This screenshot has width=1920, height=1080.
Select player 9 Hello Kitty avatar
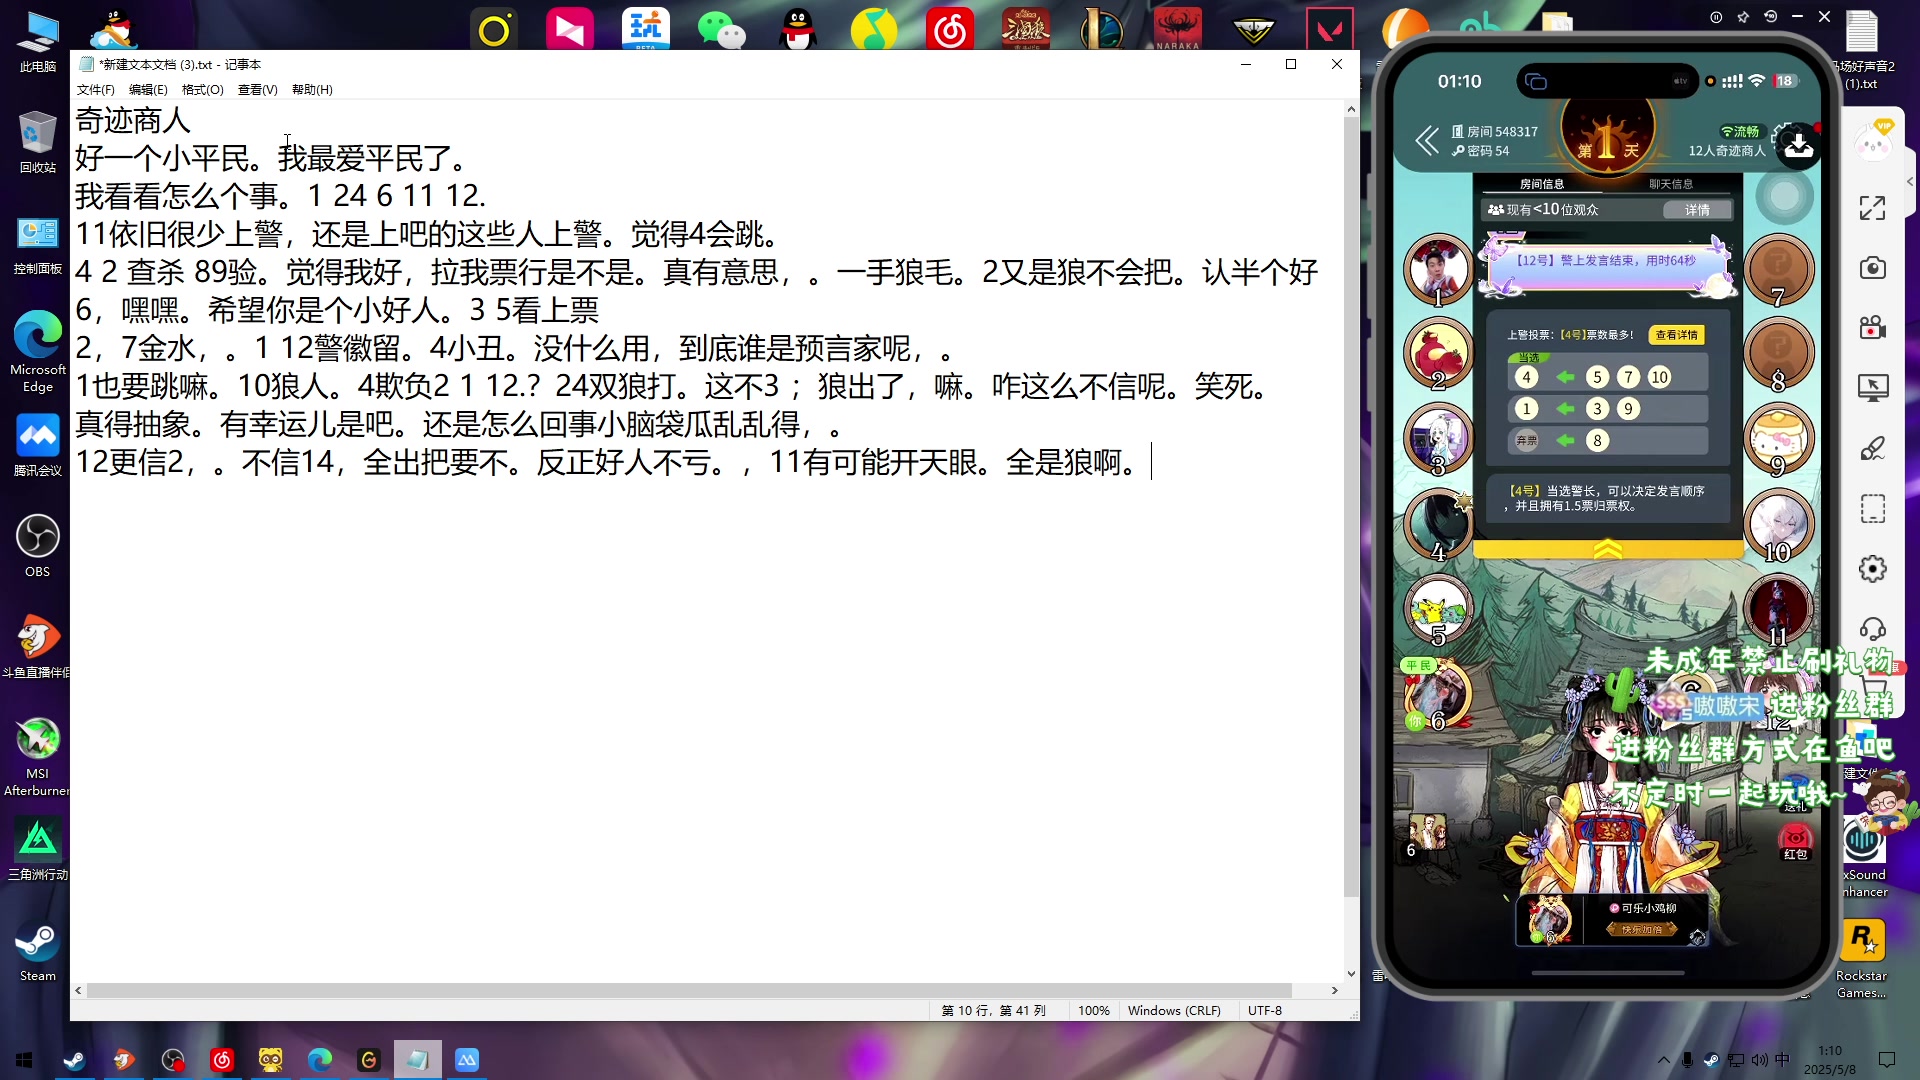pyautogui.click(x=1778, y=438)
